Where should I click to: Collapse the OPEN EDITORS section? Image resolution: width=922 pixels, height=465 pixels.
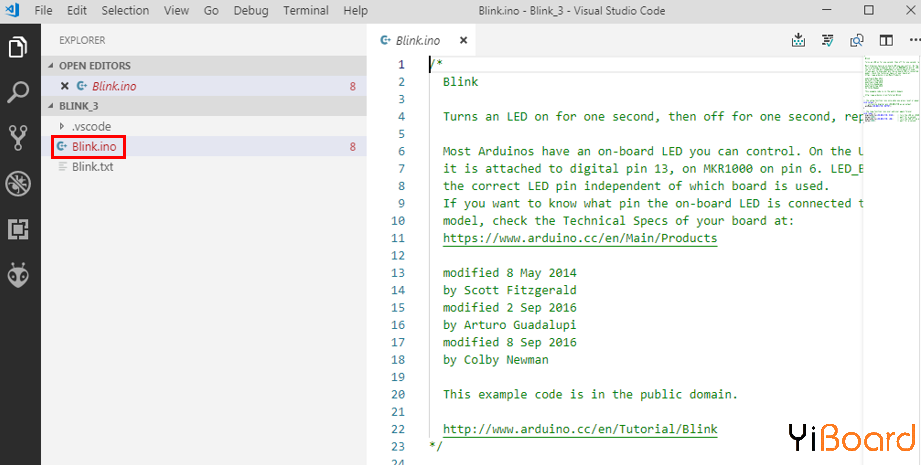click(x=95, y=66)
